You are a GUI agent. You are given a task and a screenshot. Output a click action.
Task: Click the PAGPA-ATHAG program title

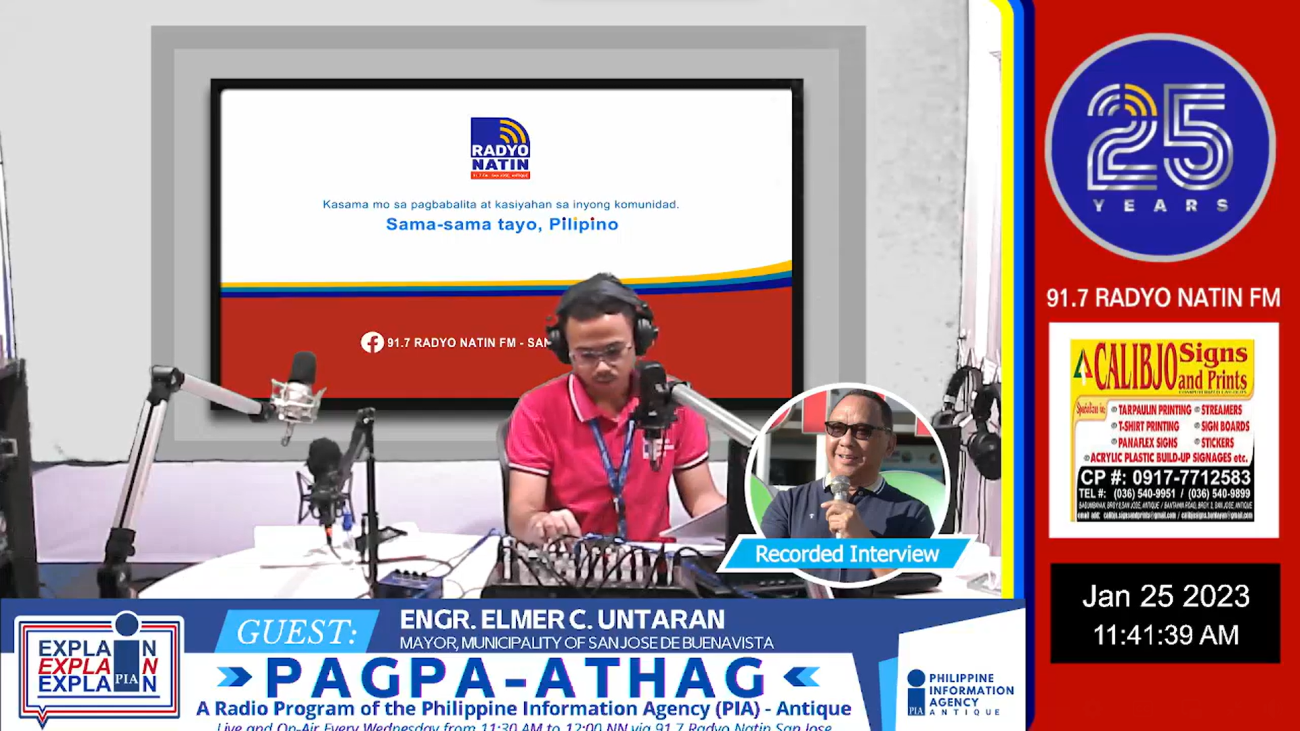(x=517, y=677)
